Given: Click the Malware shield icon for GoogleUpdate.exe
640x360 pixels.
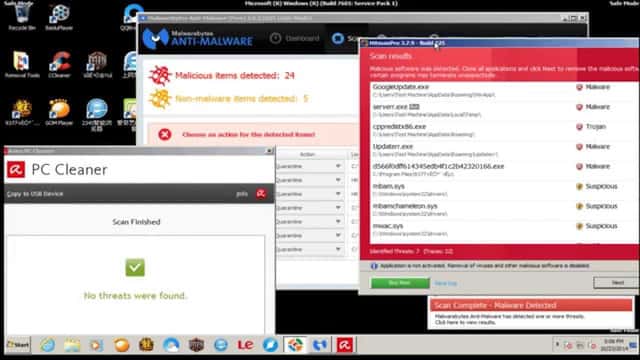Looking at the screenshot, I should [x=579, y=87].
